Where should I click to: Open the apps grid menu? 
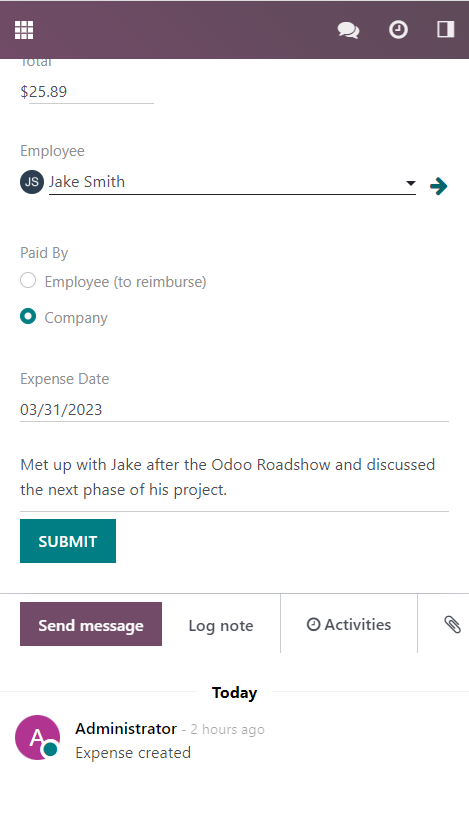(24, 30)
